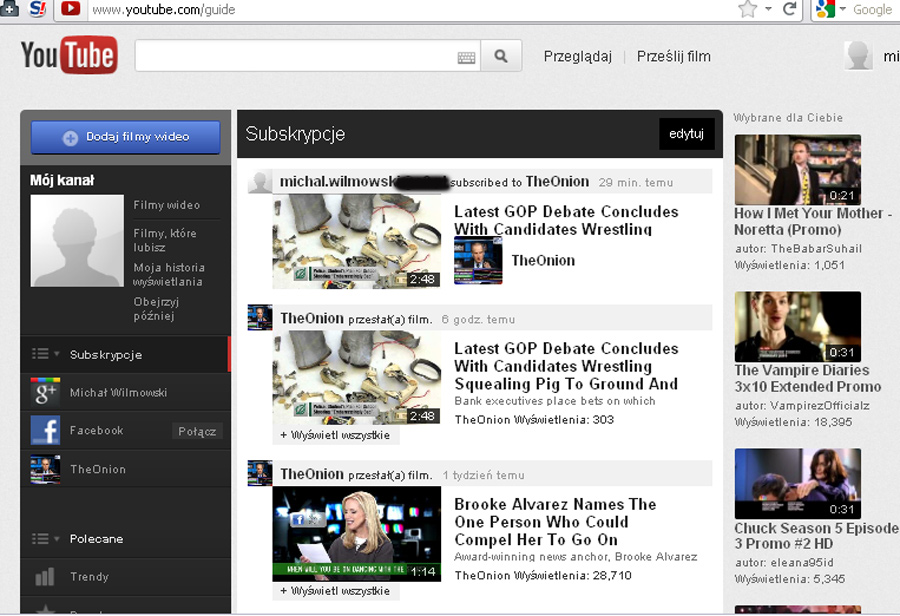
Task: Select the Facebook icon in sidebar
Action: [45, 431]
